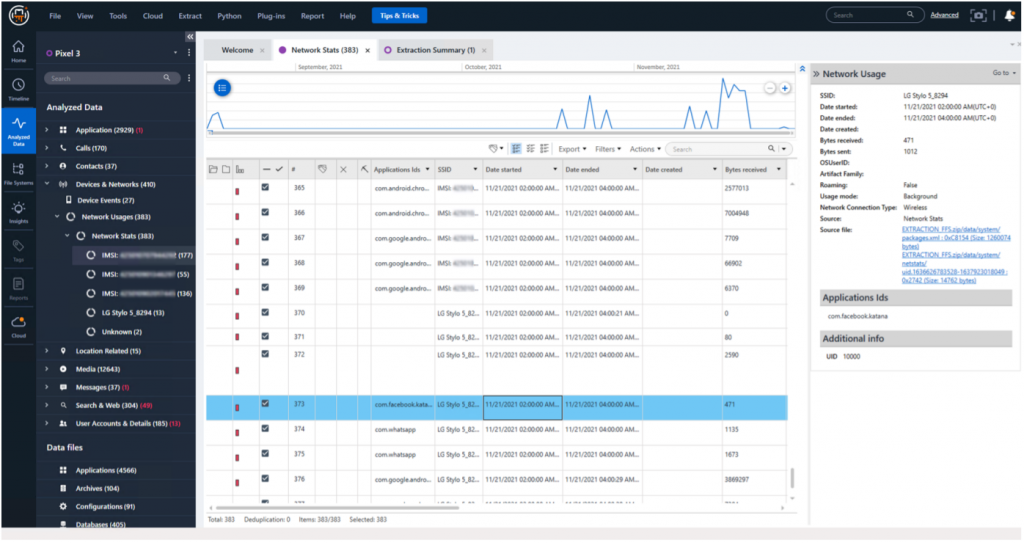This screenshot has height=543, width=1024.
Task: Switch to Extraction Summary (1) tab
Action: tap(436, 50)
